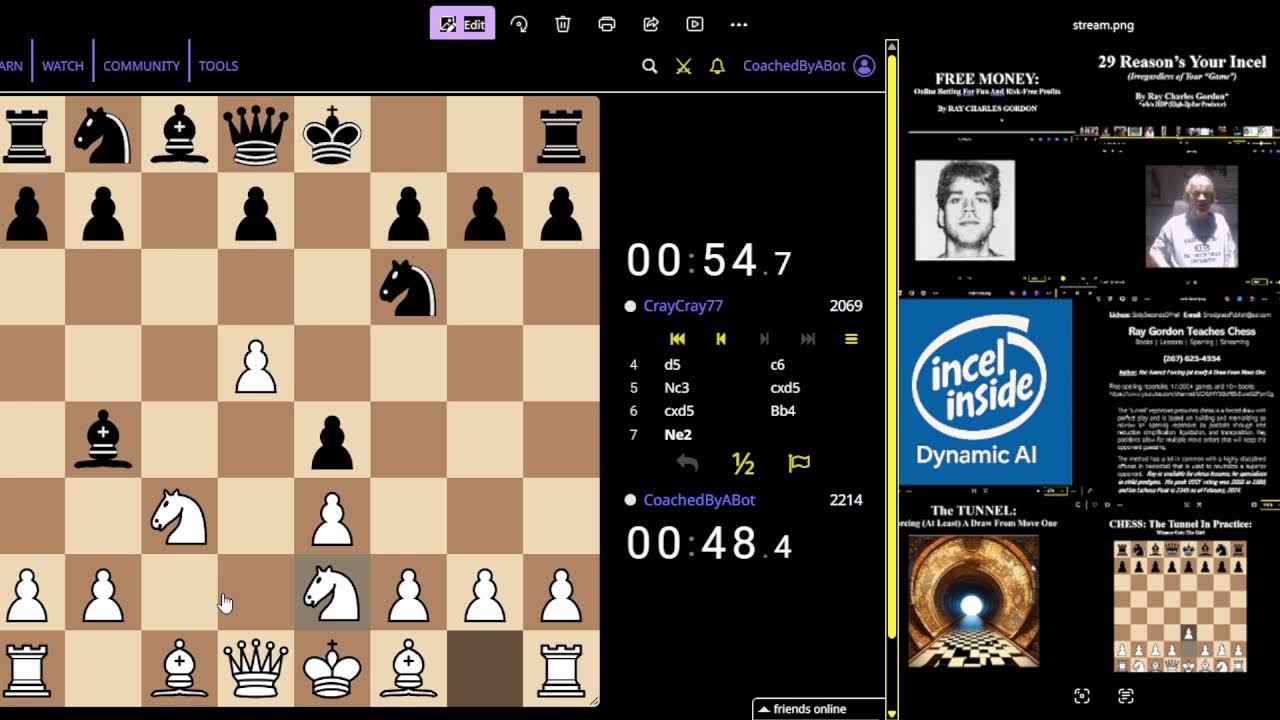The width and height of the screenshot is (1280, 720).
Task: Click the black knight on f6
Action: (x=408, y=288)
